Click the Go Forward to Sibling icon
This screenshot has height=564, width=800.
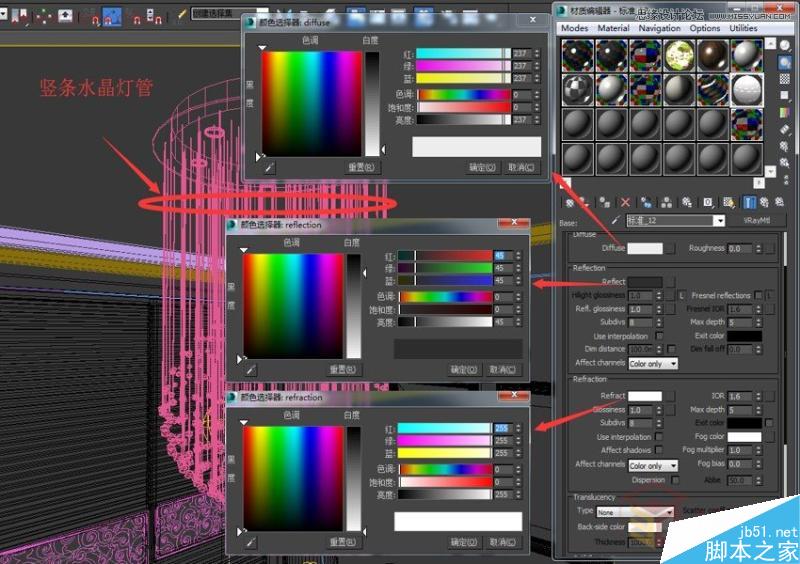tap(780, 203)
